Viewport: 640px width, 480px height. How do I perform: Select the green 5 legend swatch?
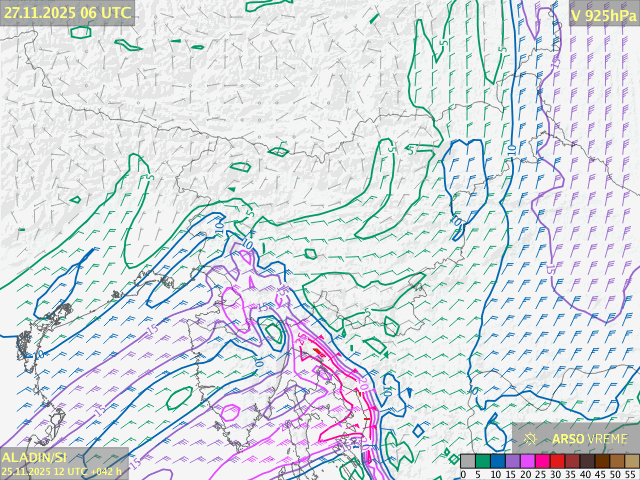point(481,460)
